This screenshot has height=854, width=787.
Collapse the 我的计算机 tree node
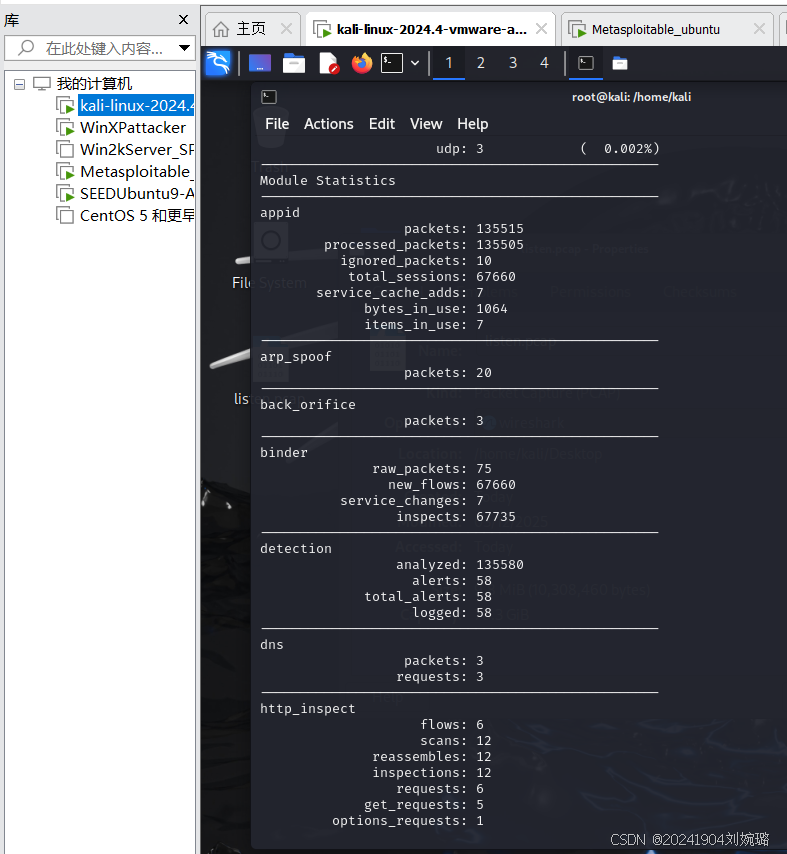pos(20,84)
